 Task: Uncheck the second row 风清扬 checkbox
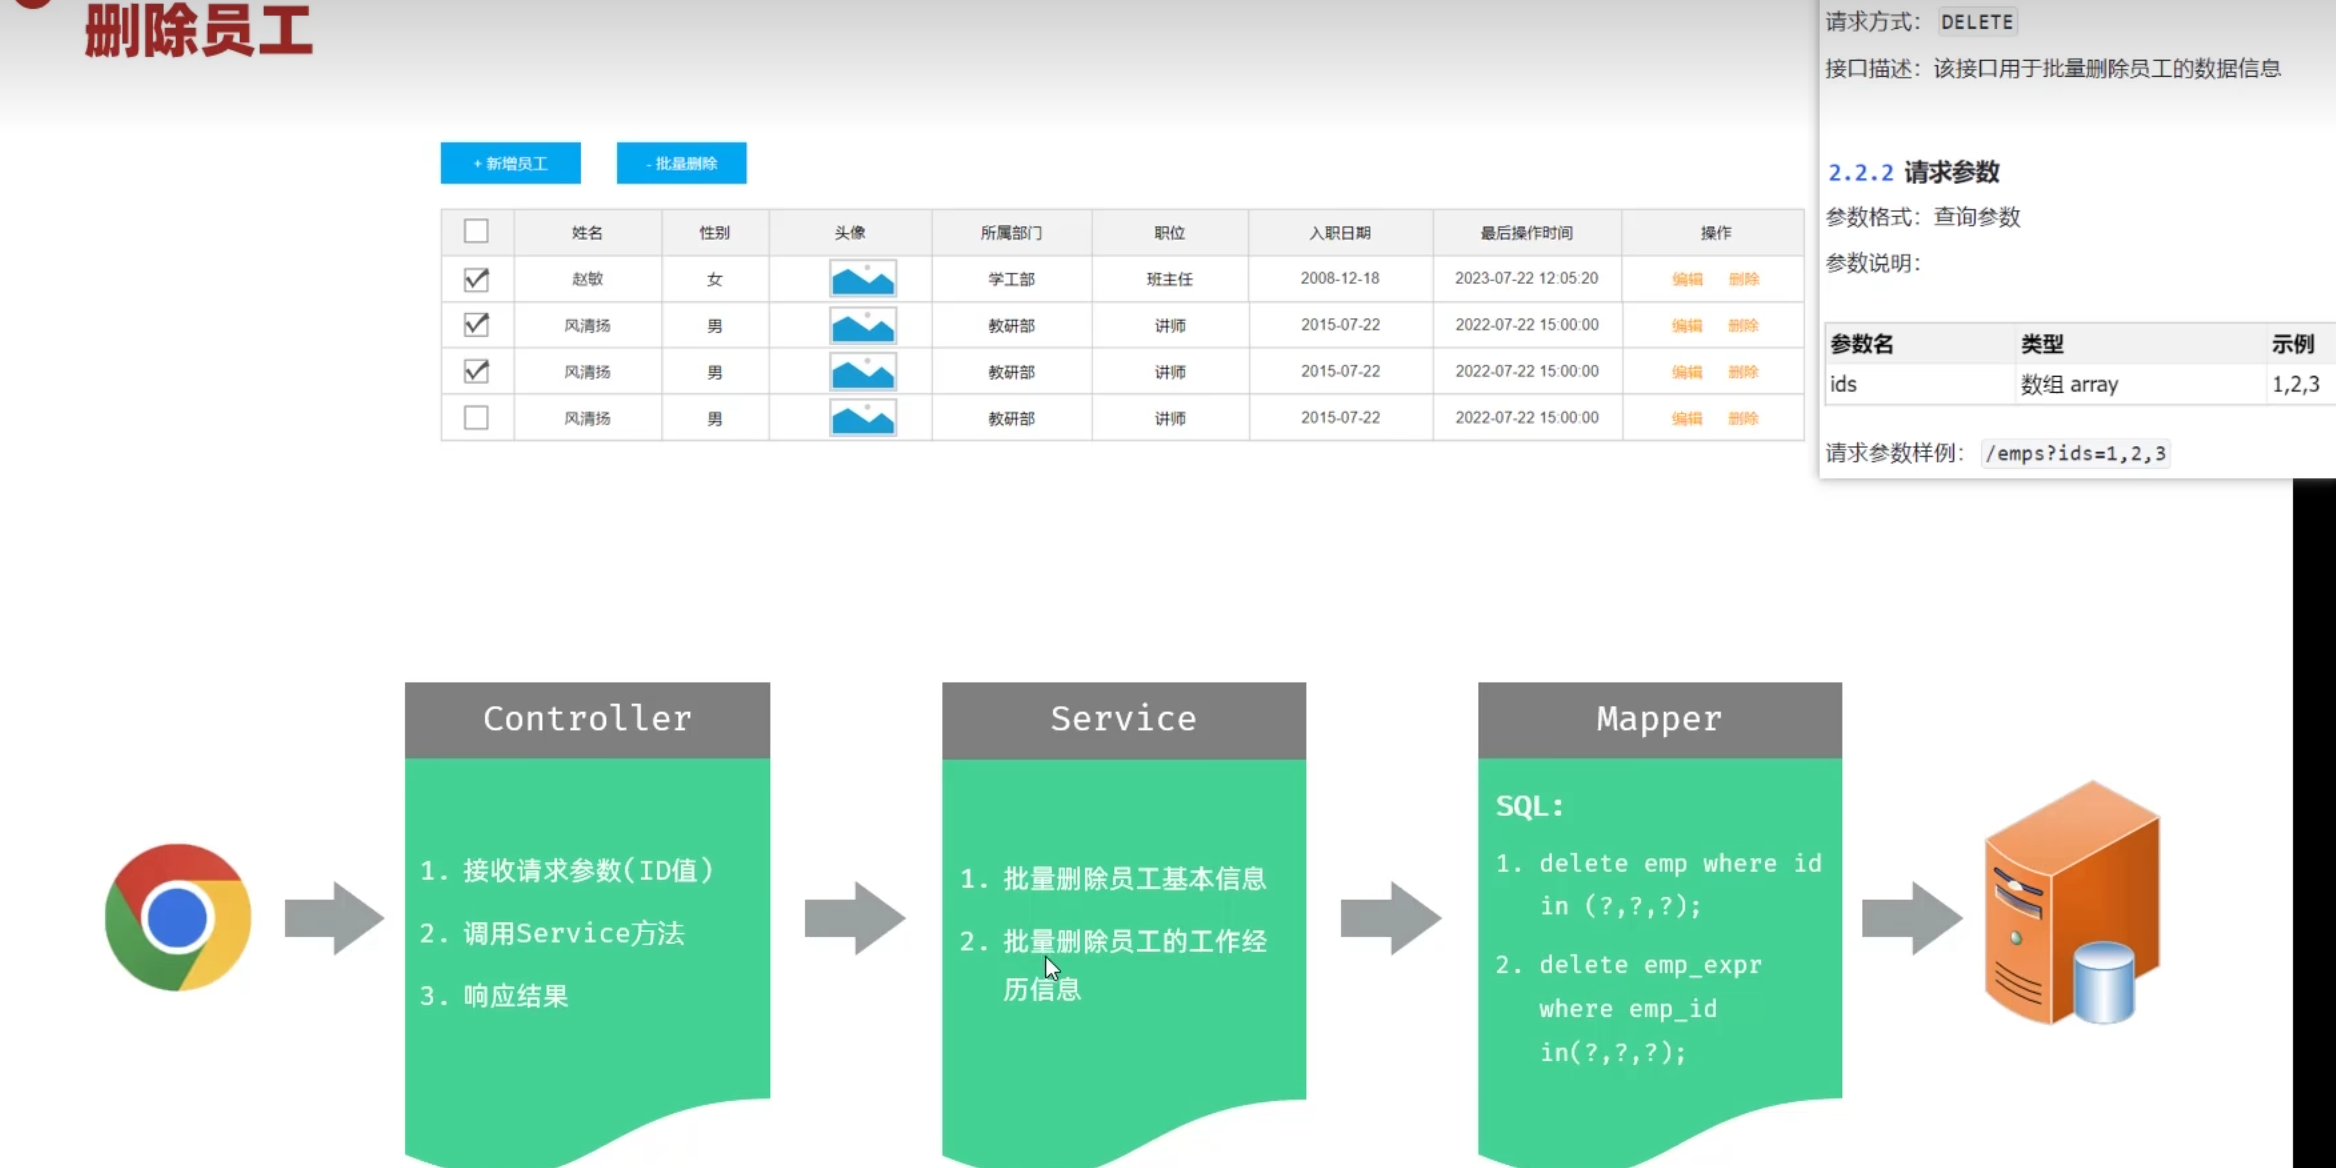(x=476, y=325)
